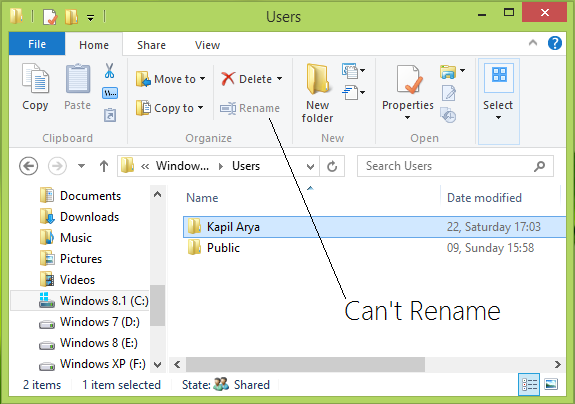Open the Share ribbon tab
Viewport: 575px width, 404px height.
pos(151,45)
